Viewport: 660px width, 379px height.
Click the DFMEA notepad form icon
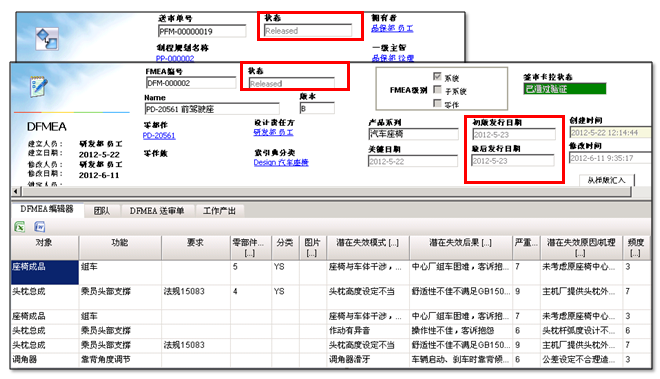pos(39,86)
